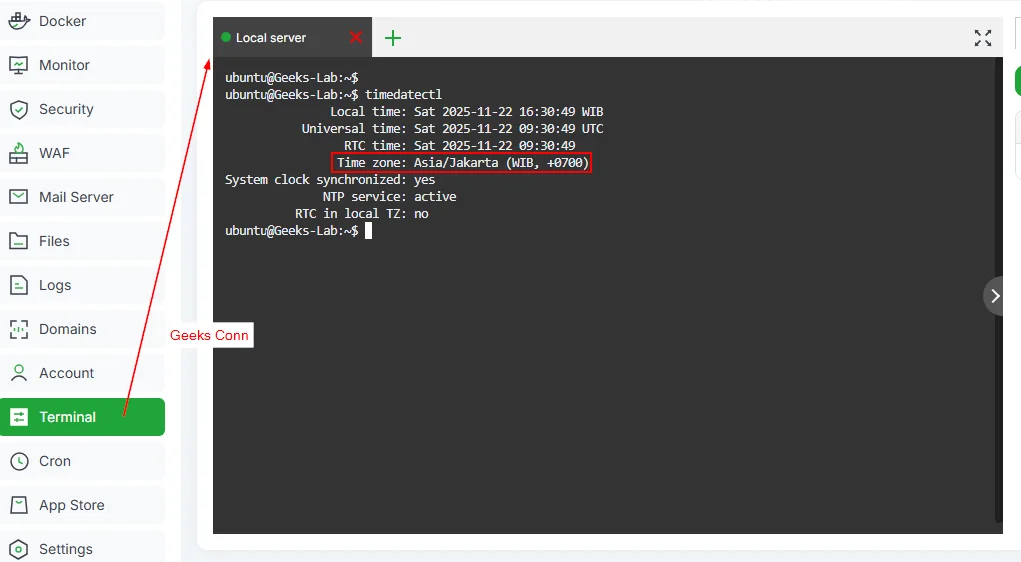
Task: Go to the Security page
Action: pos(82,109)
